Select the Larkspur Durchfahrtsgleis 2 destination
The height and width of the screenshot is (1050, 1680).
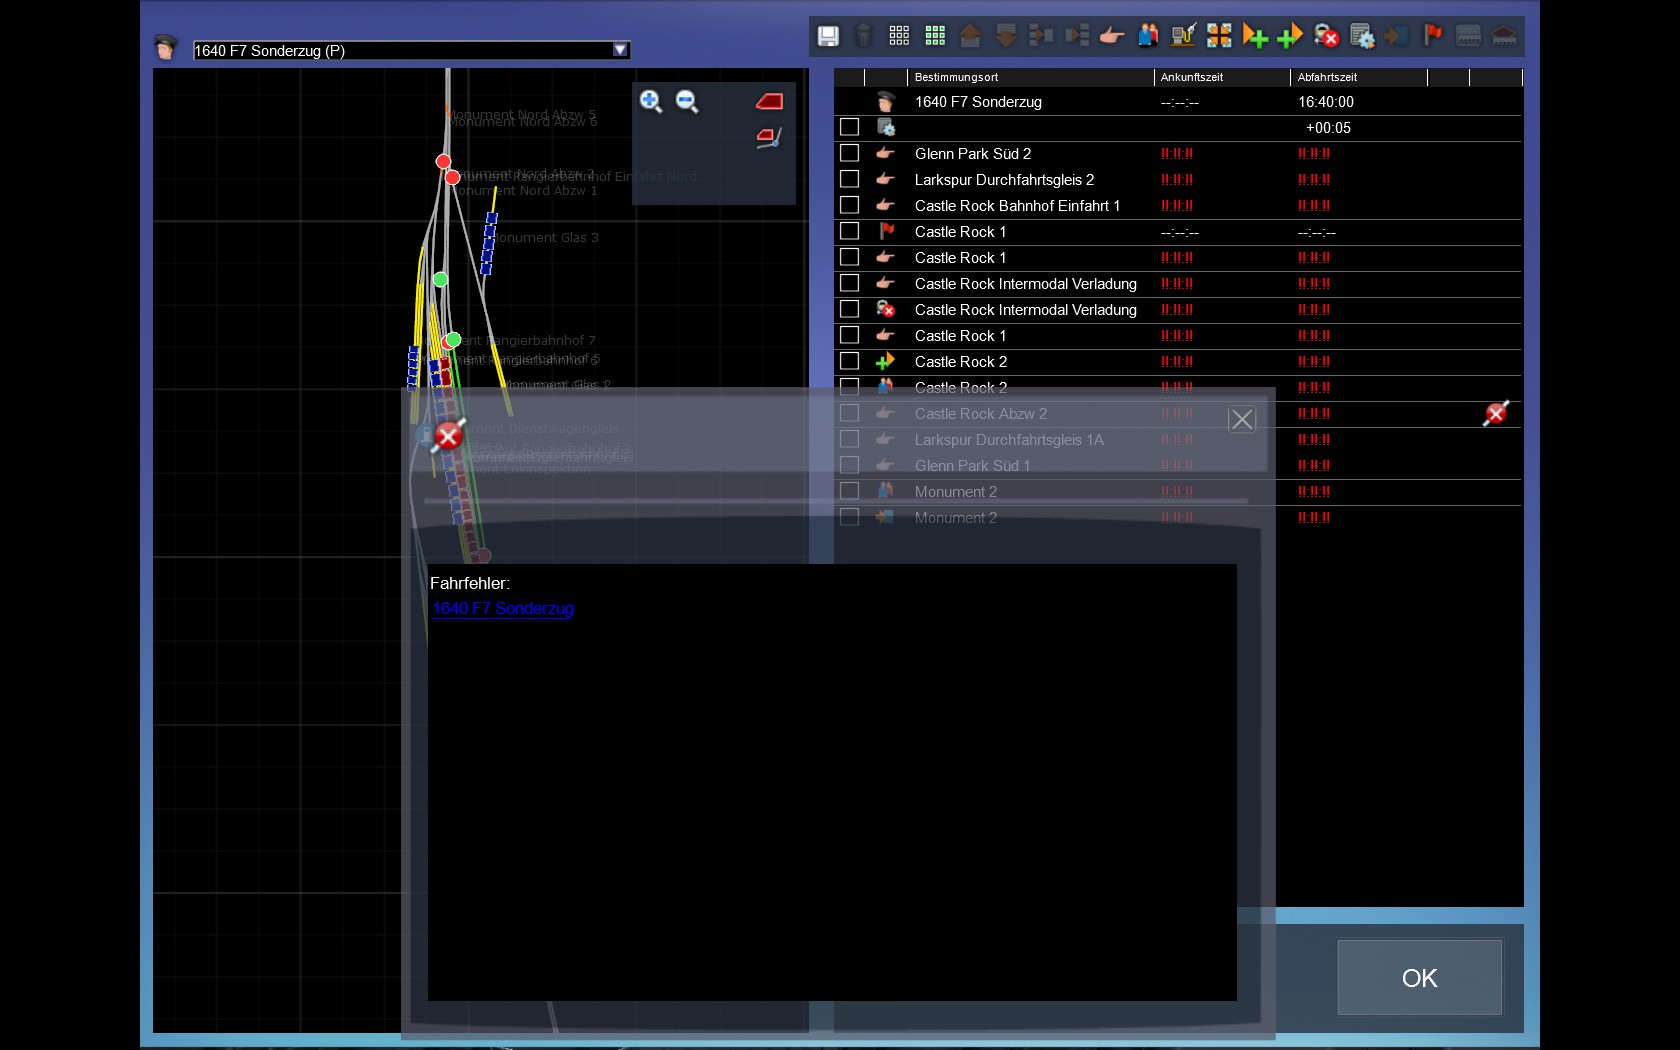pos(1004,180)
